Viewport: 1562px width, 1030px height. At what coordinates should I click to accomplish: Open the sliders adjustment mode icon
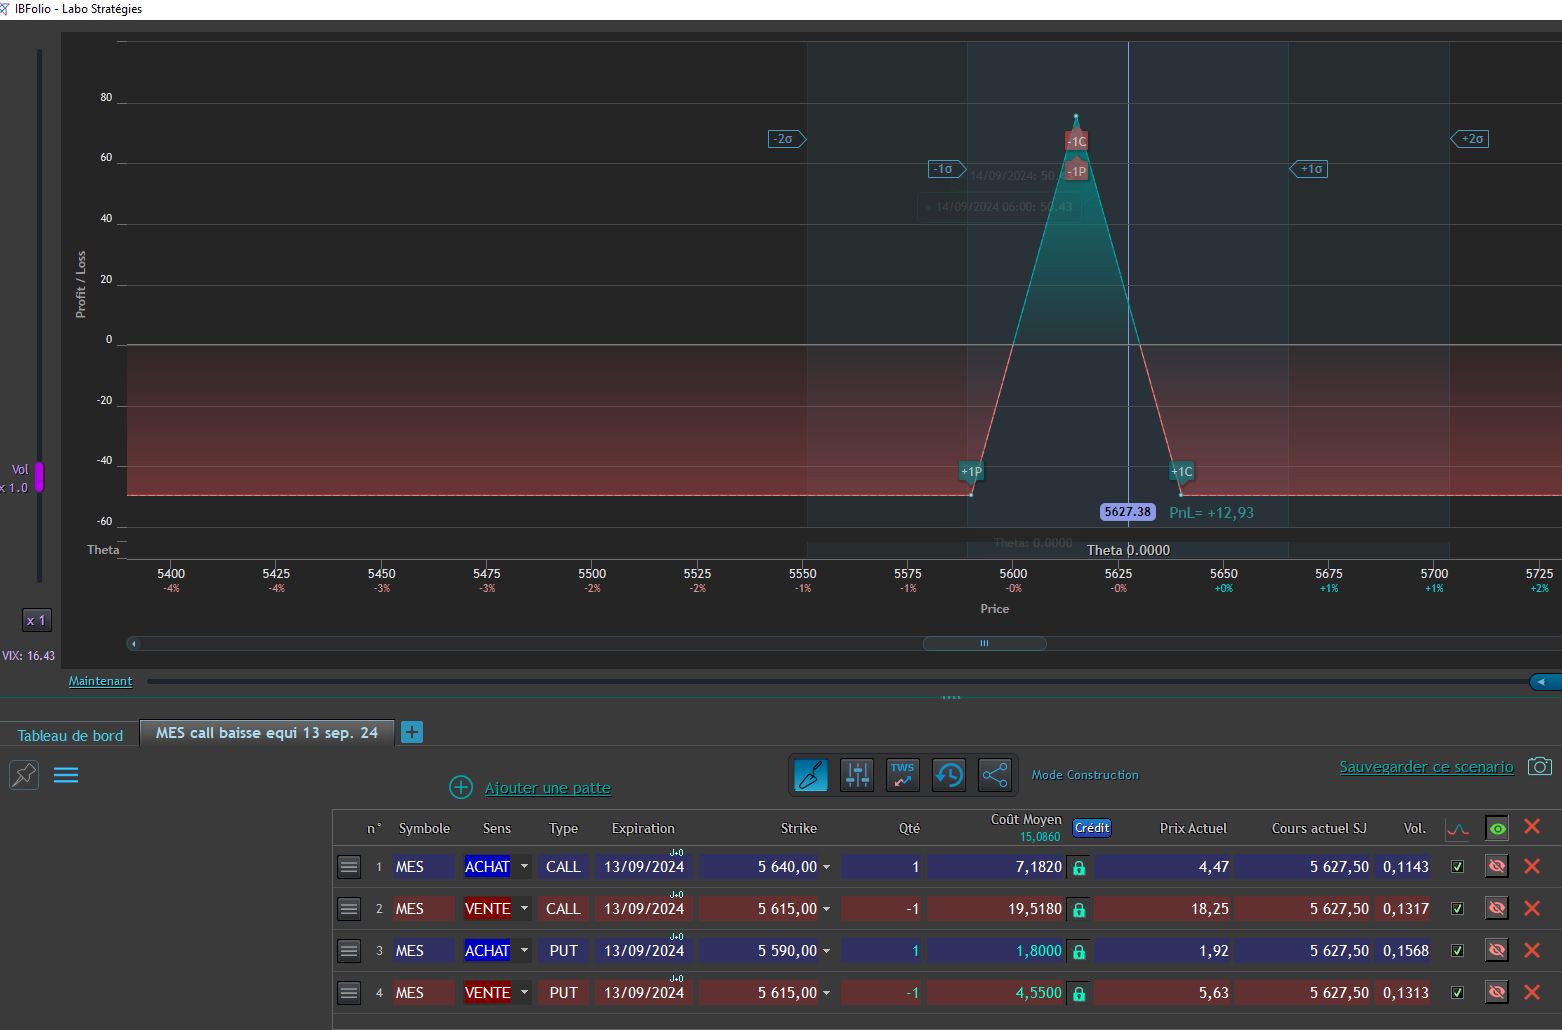[857, 775]
